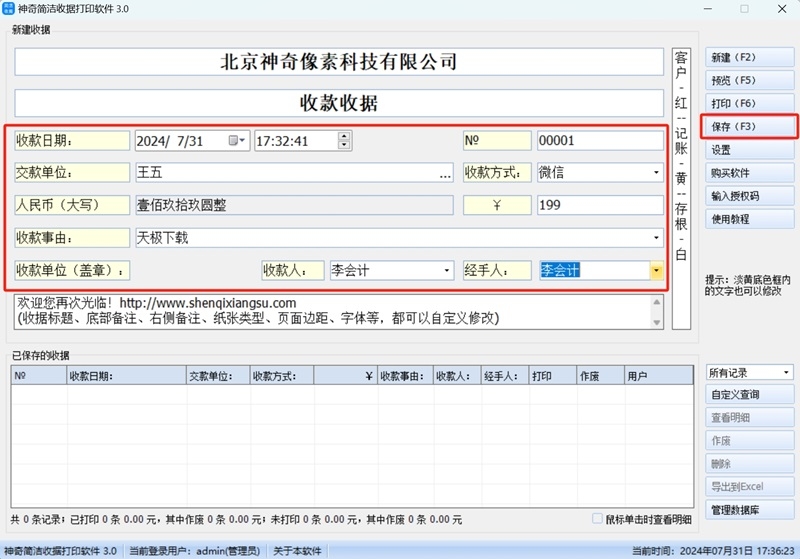Image resolution: width=800 pixels, height=559 pixels.
Task: Click the 导出到Excel button
Action: click(749, 487)
